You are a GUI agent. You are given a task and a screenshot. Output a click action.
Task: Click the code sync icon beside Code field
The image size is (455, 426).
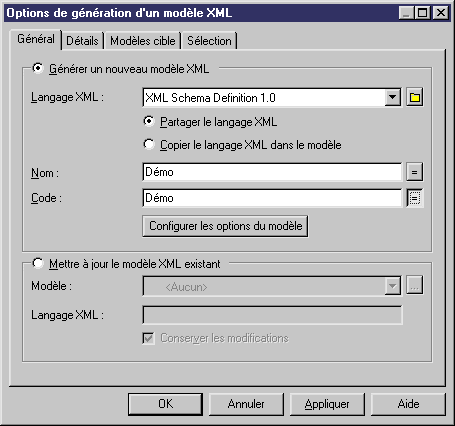(415, 198)
